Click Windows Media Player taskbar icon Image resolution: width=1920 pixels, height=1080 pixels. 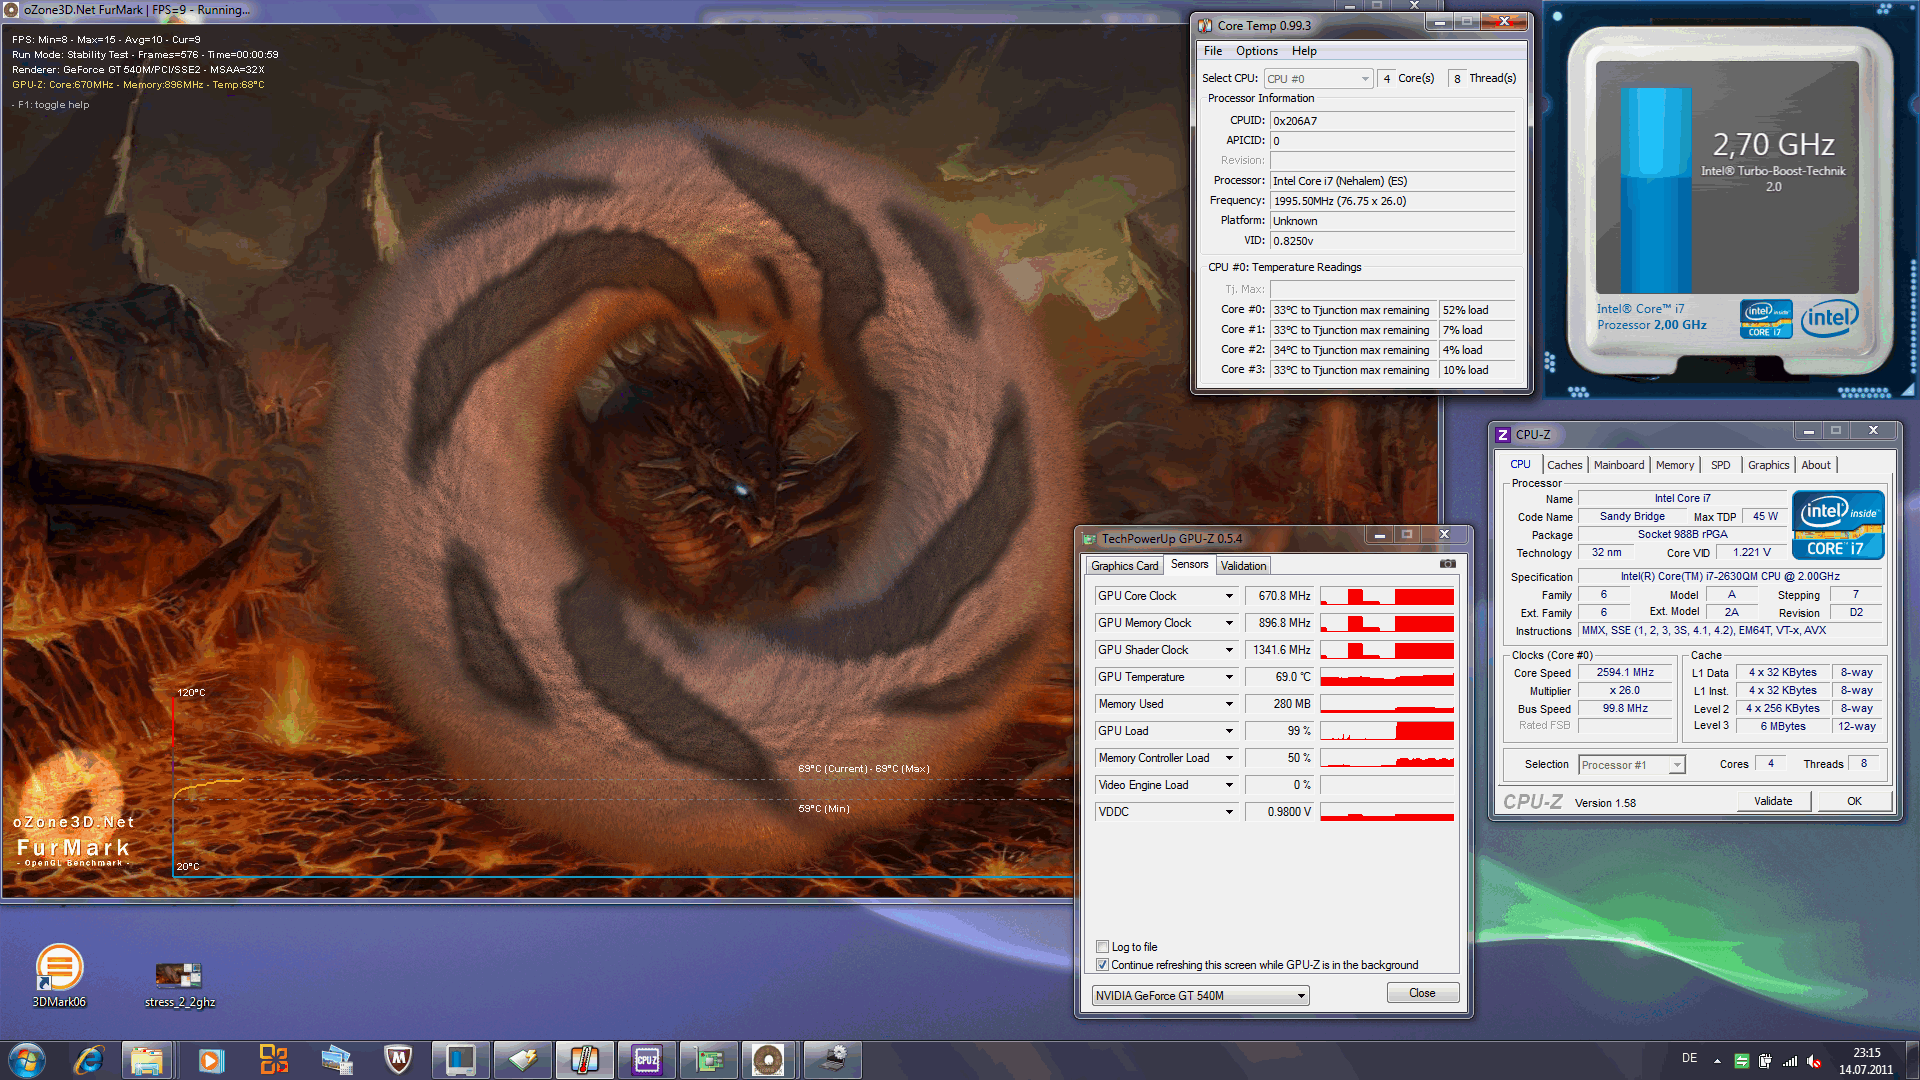tap(211, 1059)
